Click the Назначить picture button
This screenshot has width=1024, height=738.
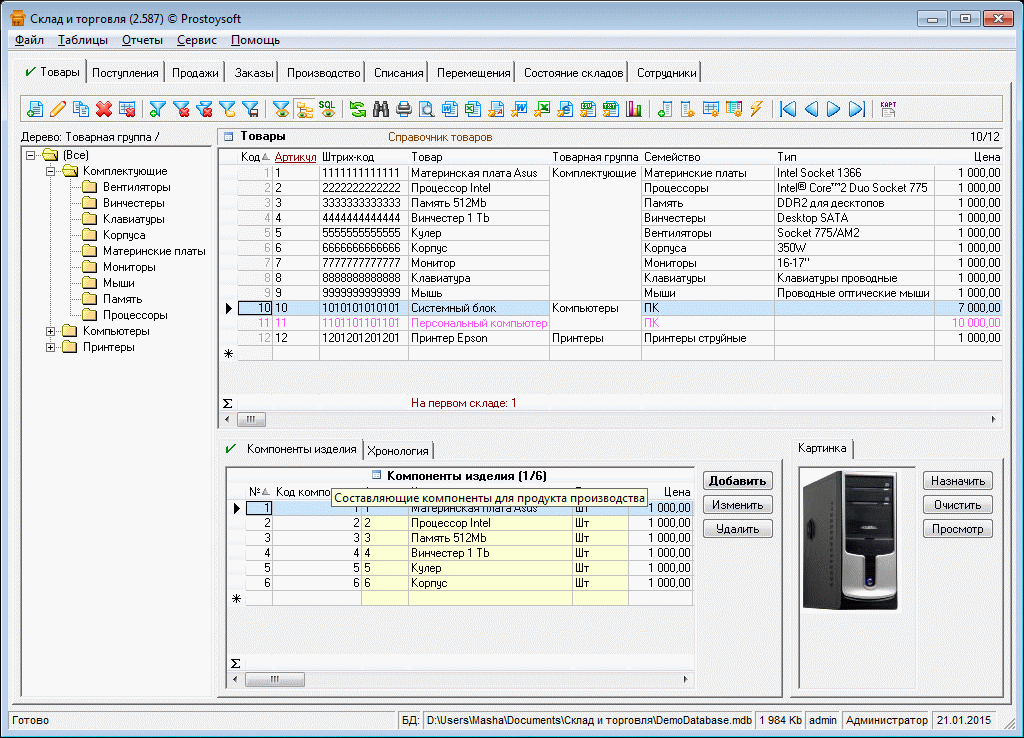957,481
